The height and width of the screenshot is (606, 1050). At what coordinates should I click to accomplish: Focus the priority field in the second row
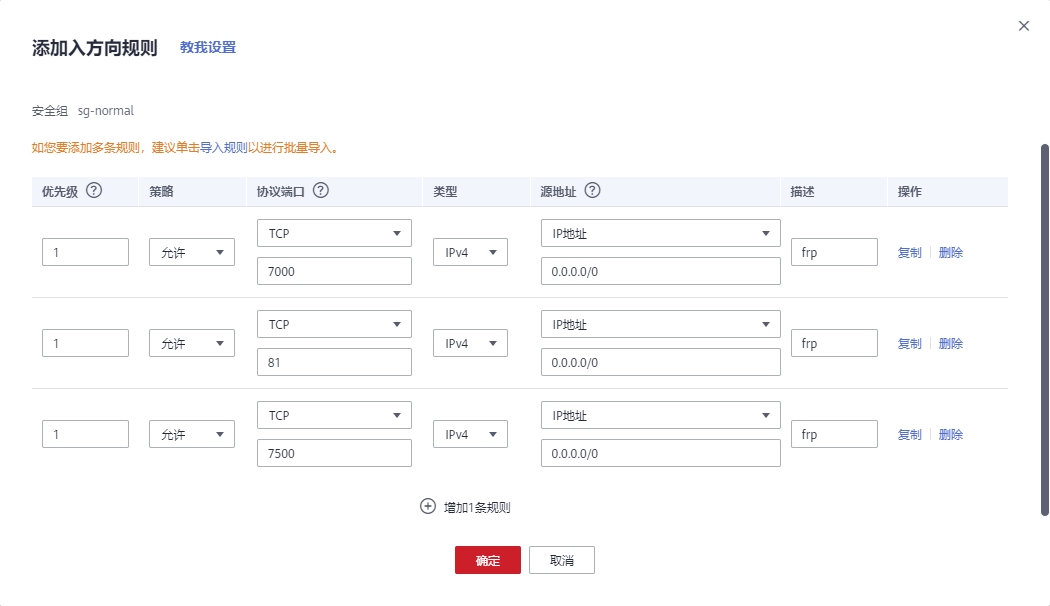pos(85,343)
